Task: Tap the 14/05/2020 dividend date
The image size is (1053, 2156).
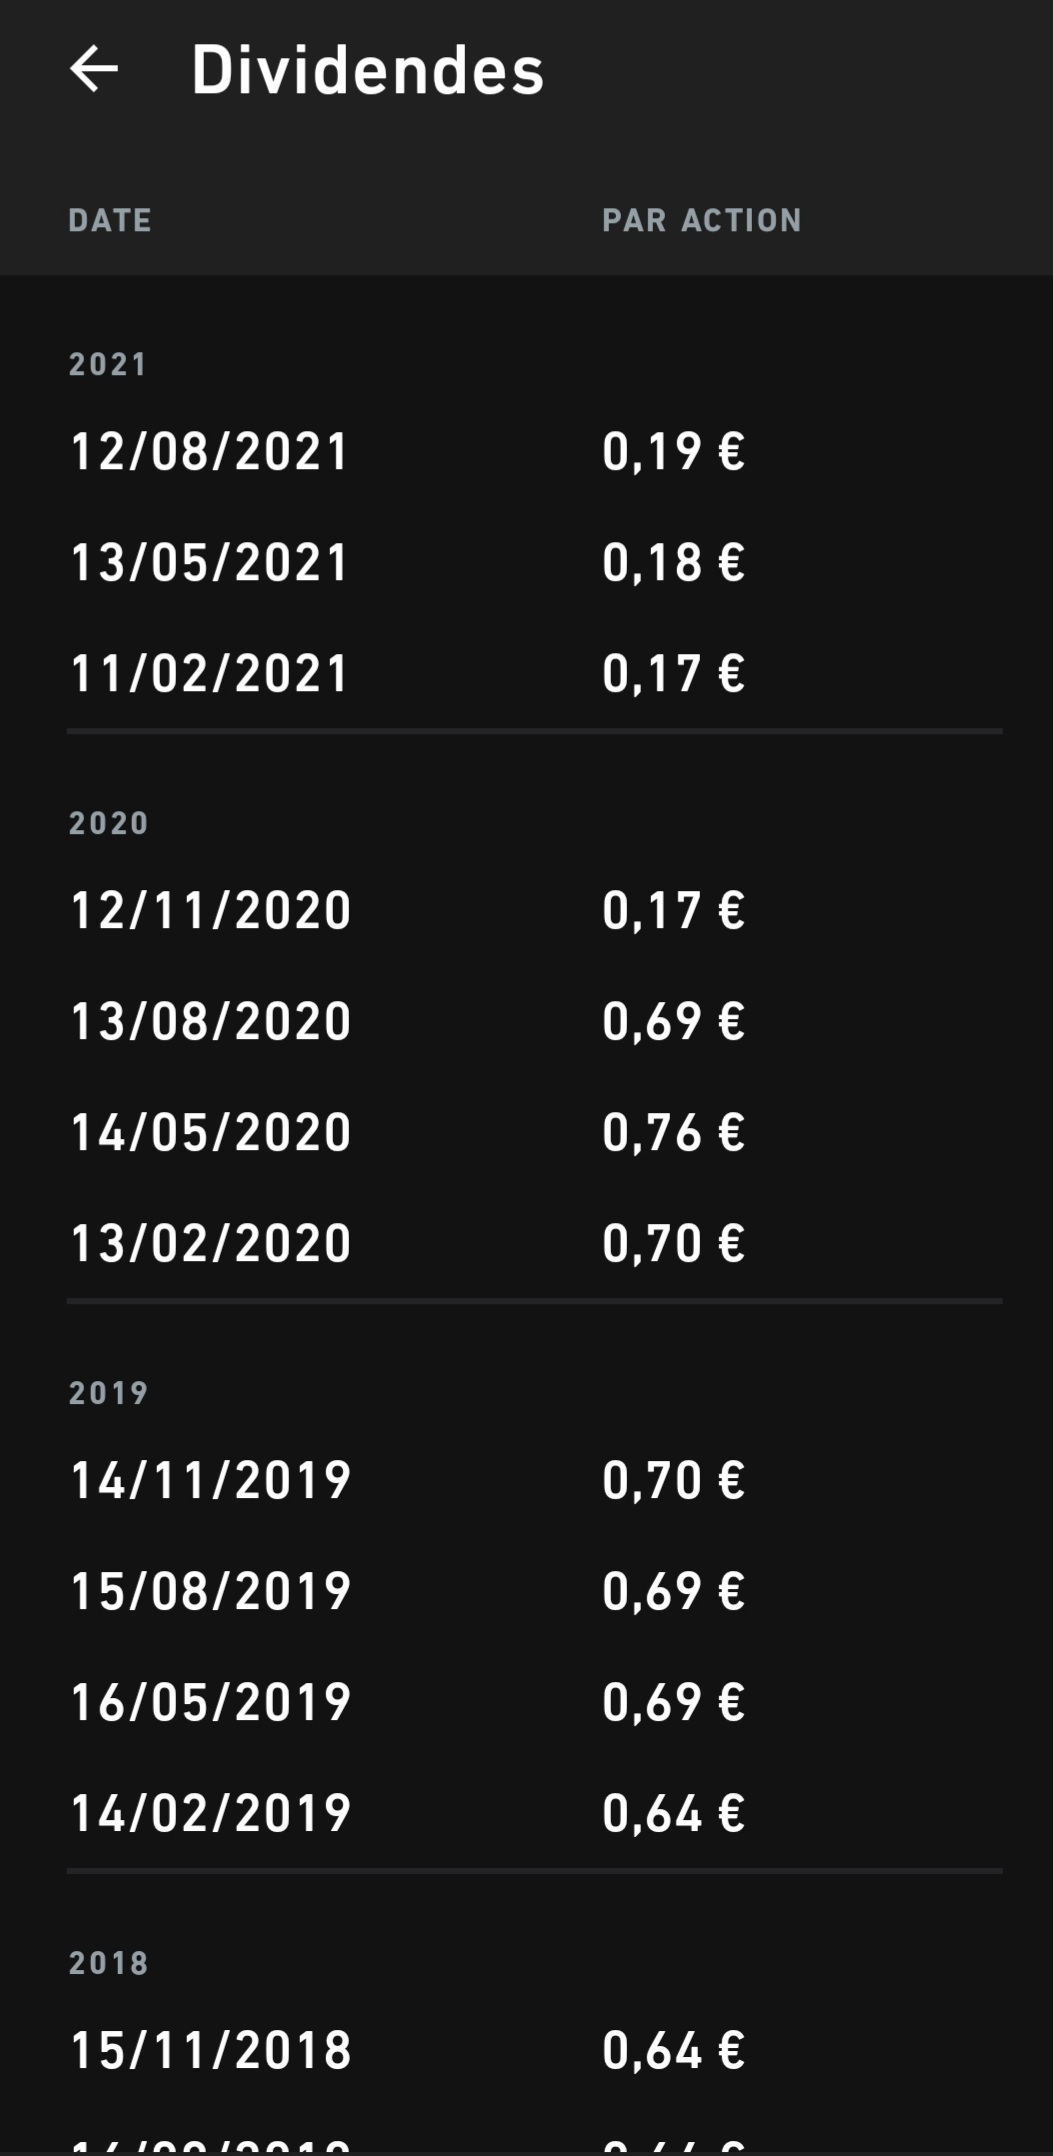Action: 210,1132
